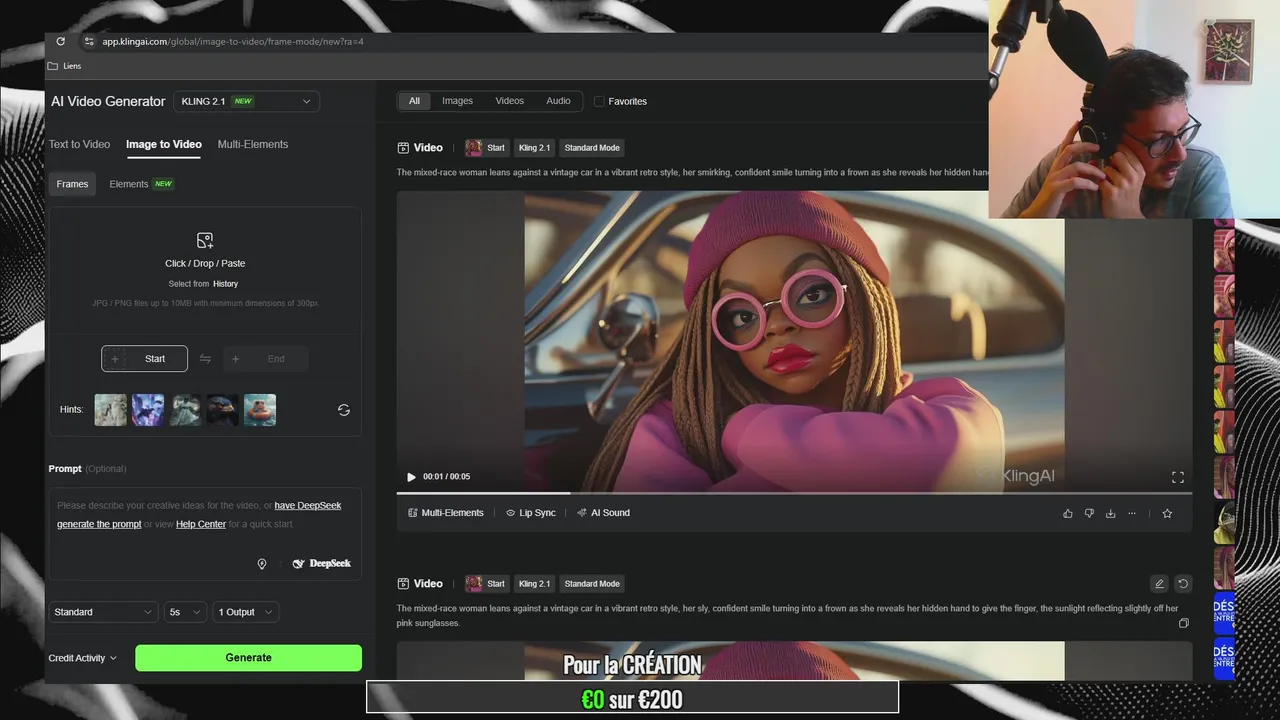Click into the prompt text field

[x=205, y=534]
